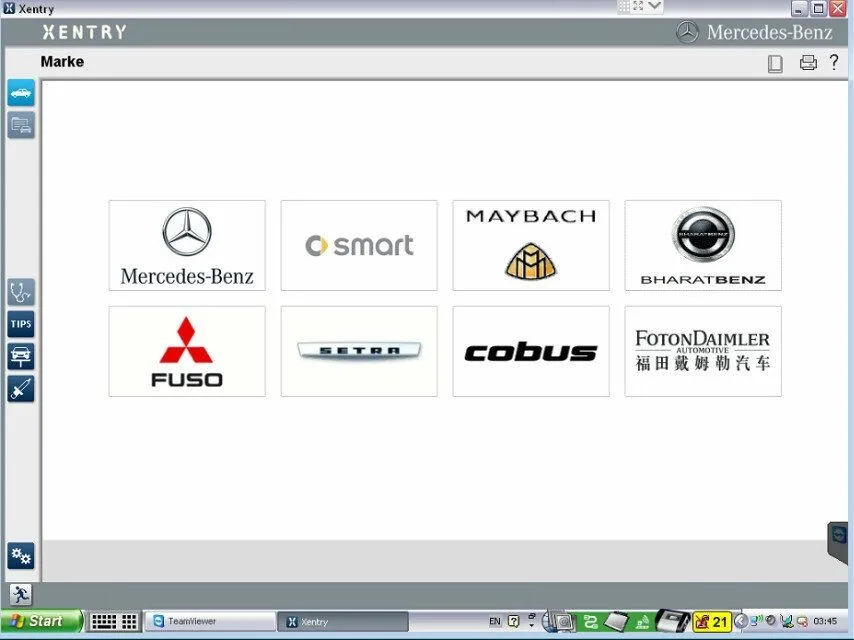The image size is (854, 640).
Task: Click the EN language indicator
Action: coord(495,621)
